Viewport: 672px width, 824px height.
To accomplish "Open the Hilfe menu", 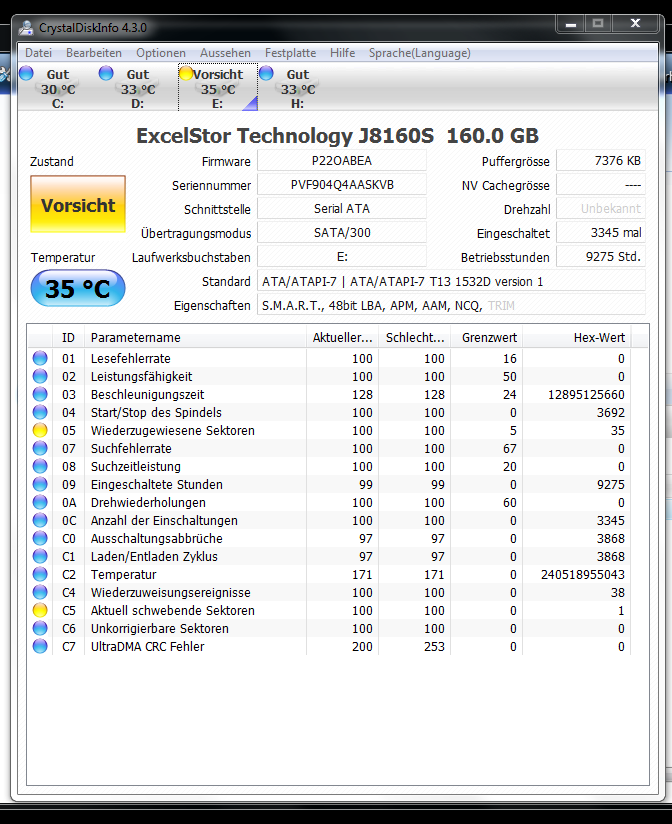I will 342,53.
